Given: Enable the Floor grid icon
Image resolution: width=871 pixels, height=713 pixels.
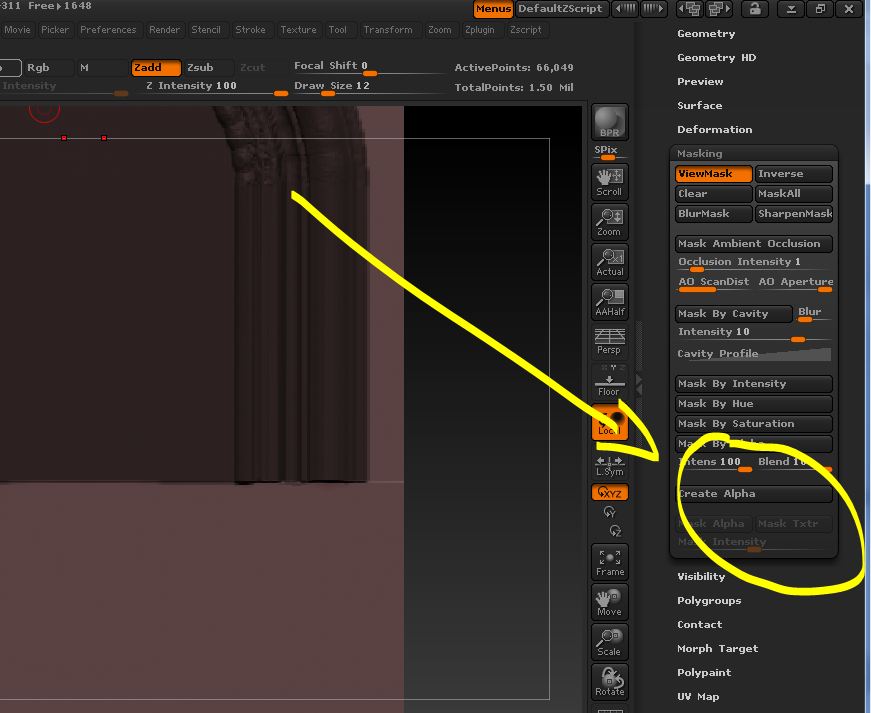Looking at the screenshot, I should 610,380.
